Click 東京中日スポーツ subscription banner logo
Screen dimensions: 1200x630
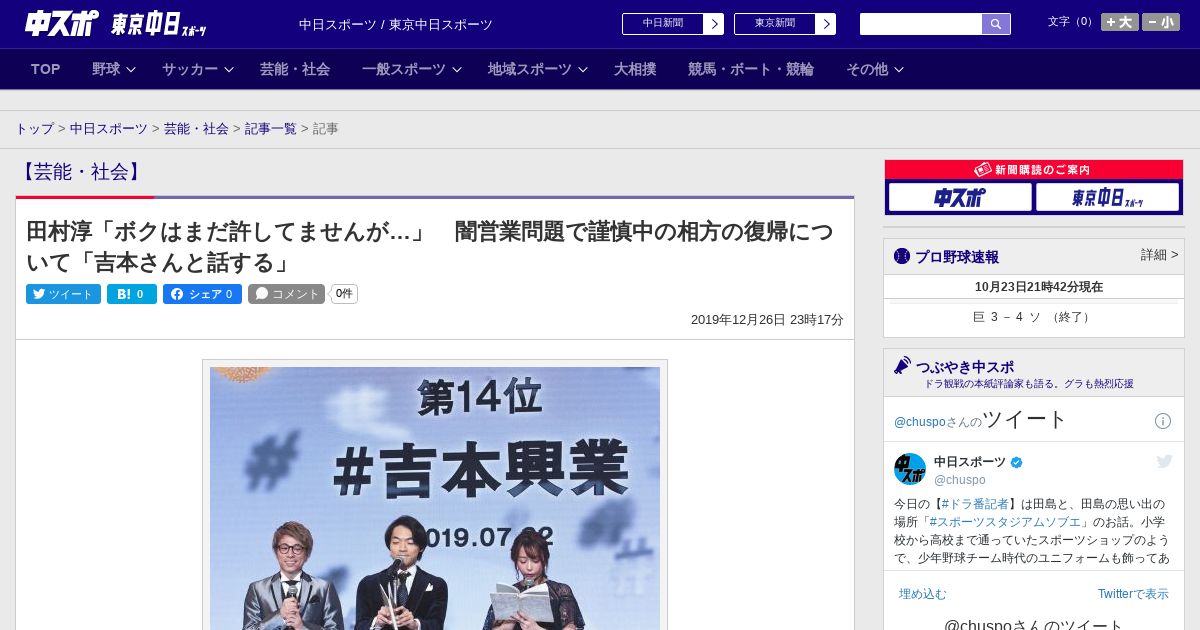coord(1107,198)
